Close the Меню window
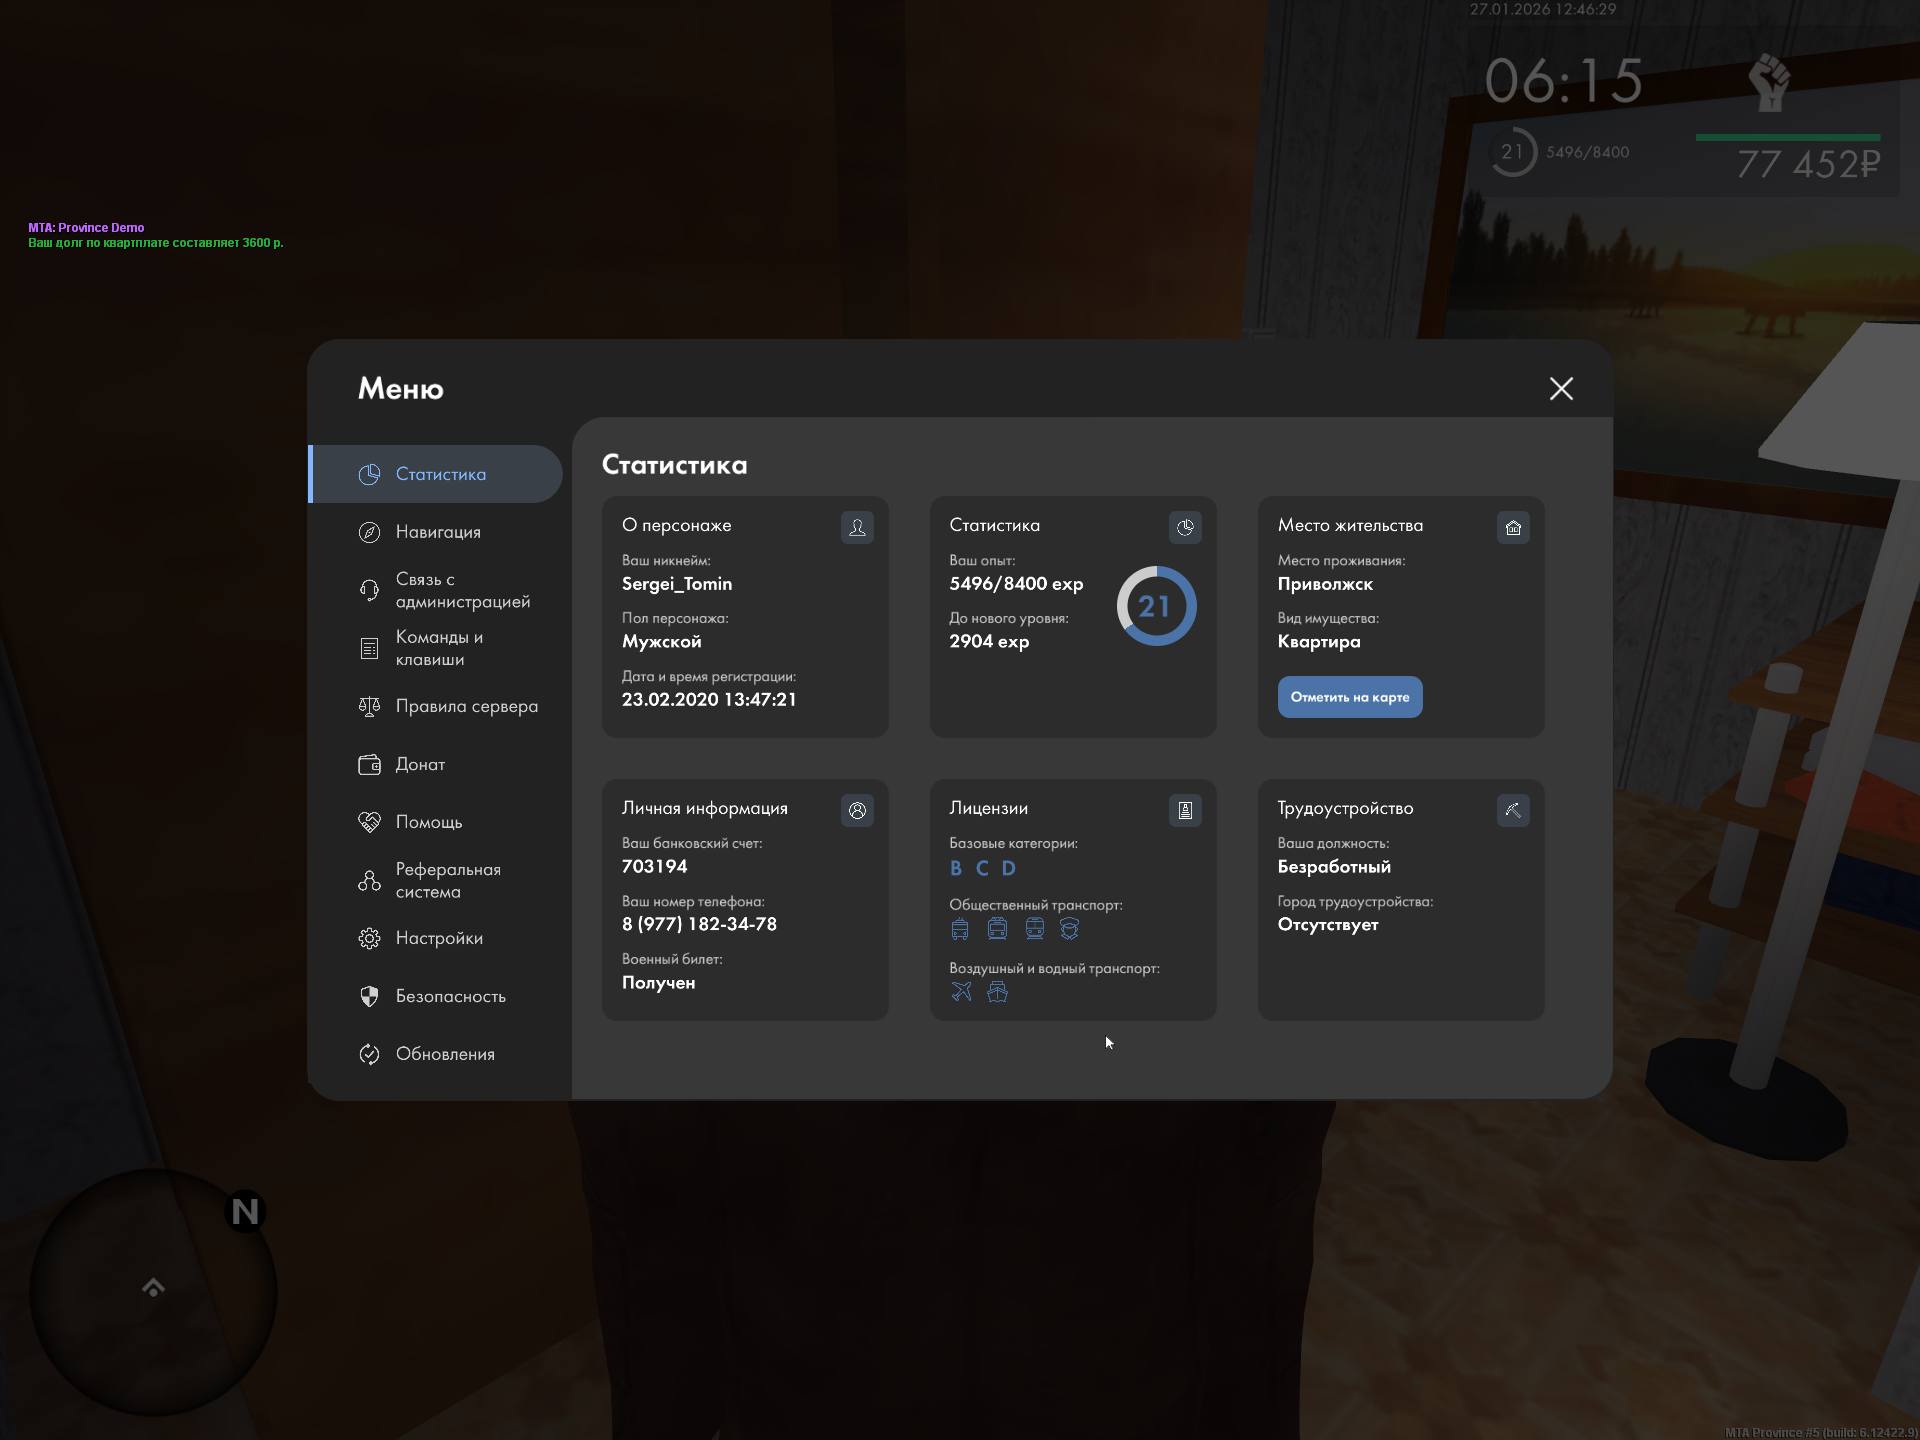The height and width of the screenshot is (1440, 1920). 1561,388
